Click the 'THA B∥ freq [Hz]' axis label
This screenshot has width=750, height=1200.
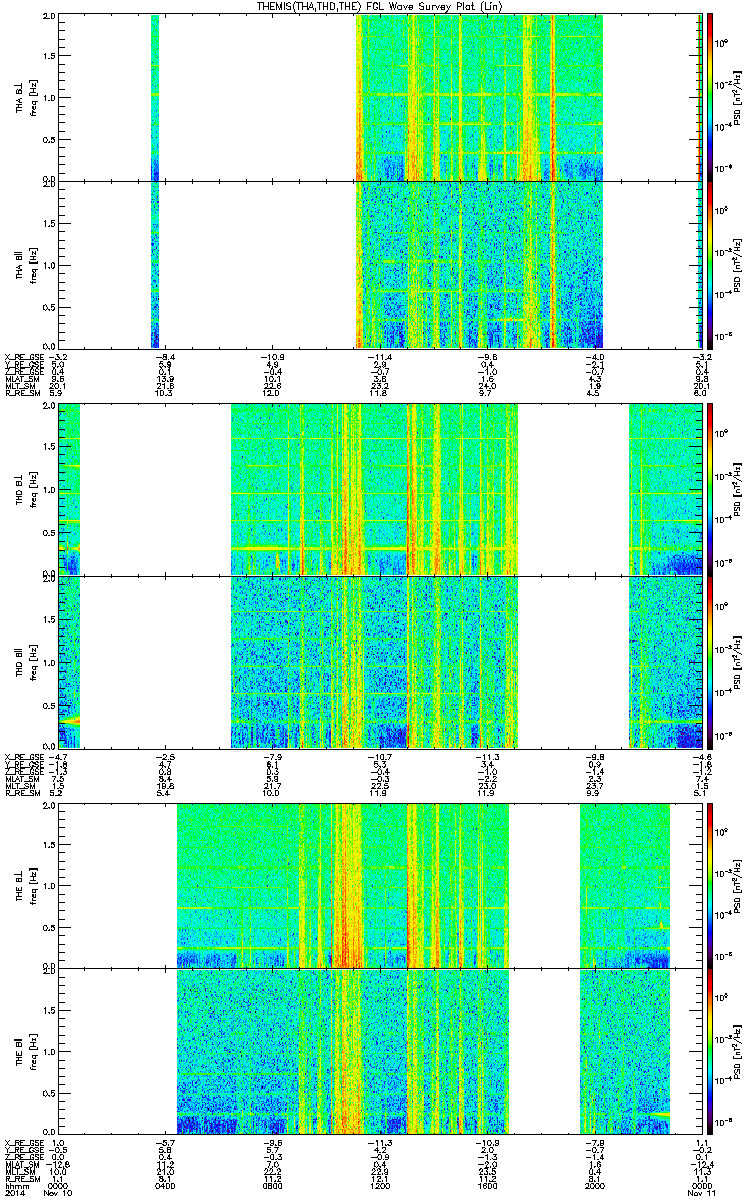pos(26,264)
